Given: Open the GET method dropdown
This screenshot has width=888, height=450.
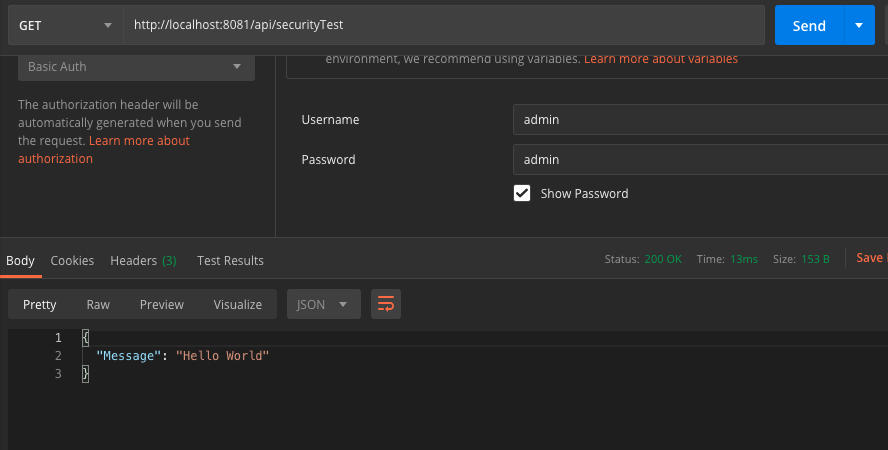Looking at the screenshot, I should pyautogui.click(x=65, y=26).
